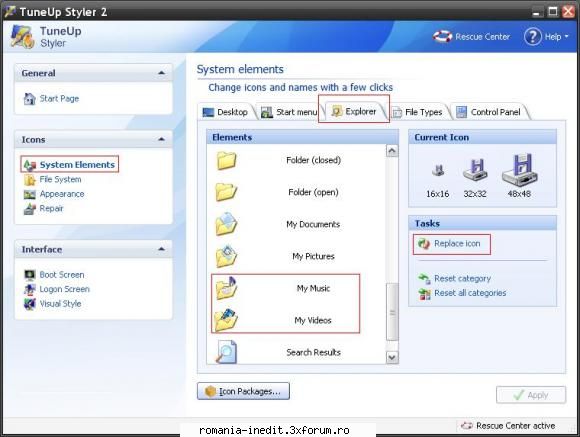This screenshot has width=580, height=437.
Task: Switch to the Start menu tab
Action: click(x=290, y=112)
